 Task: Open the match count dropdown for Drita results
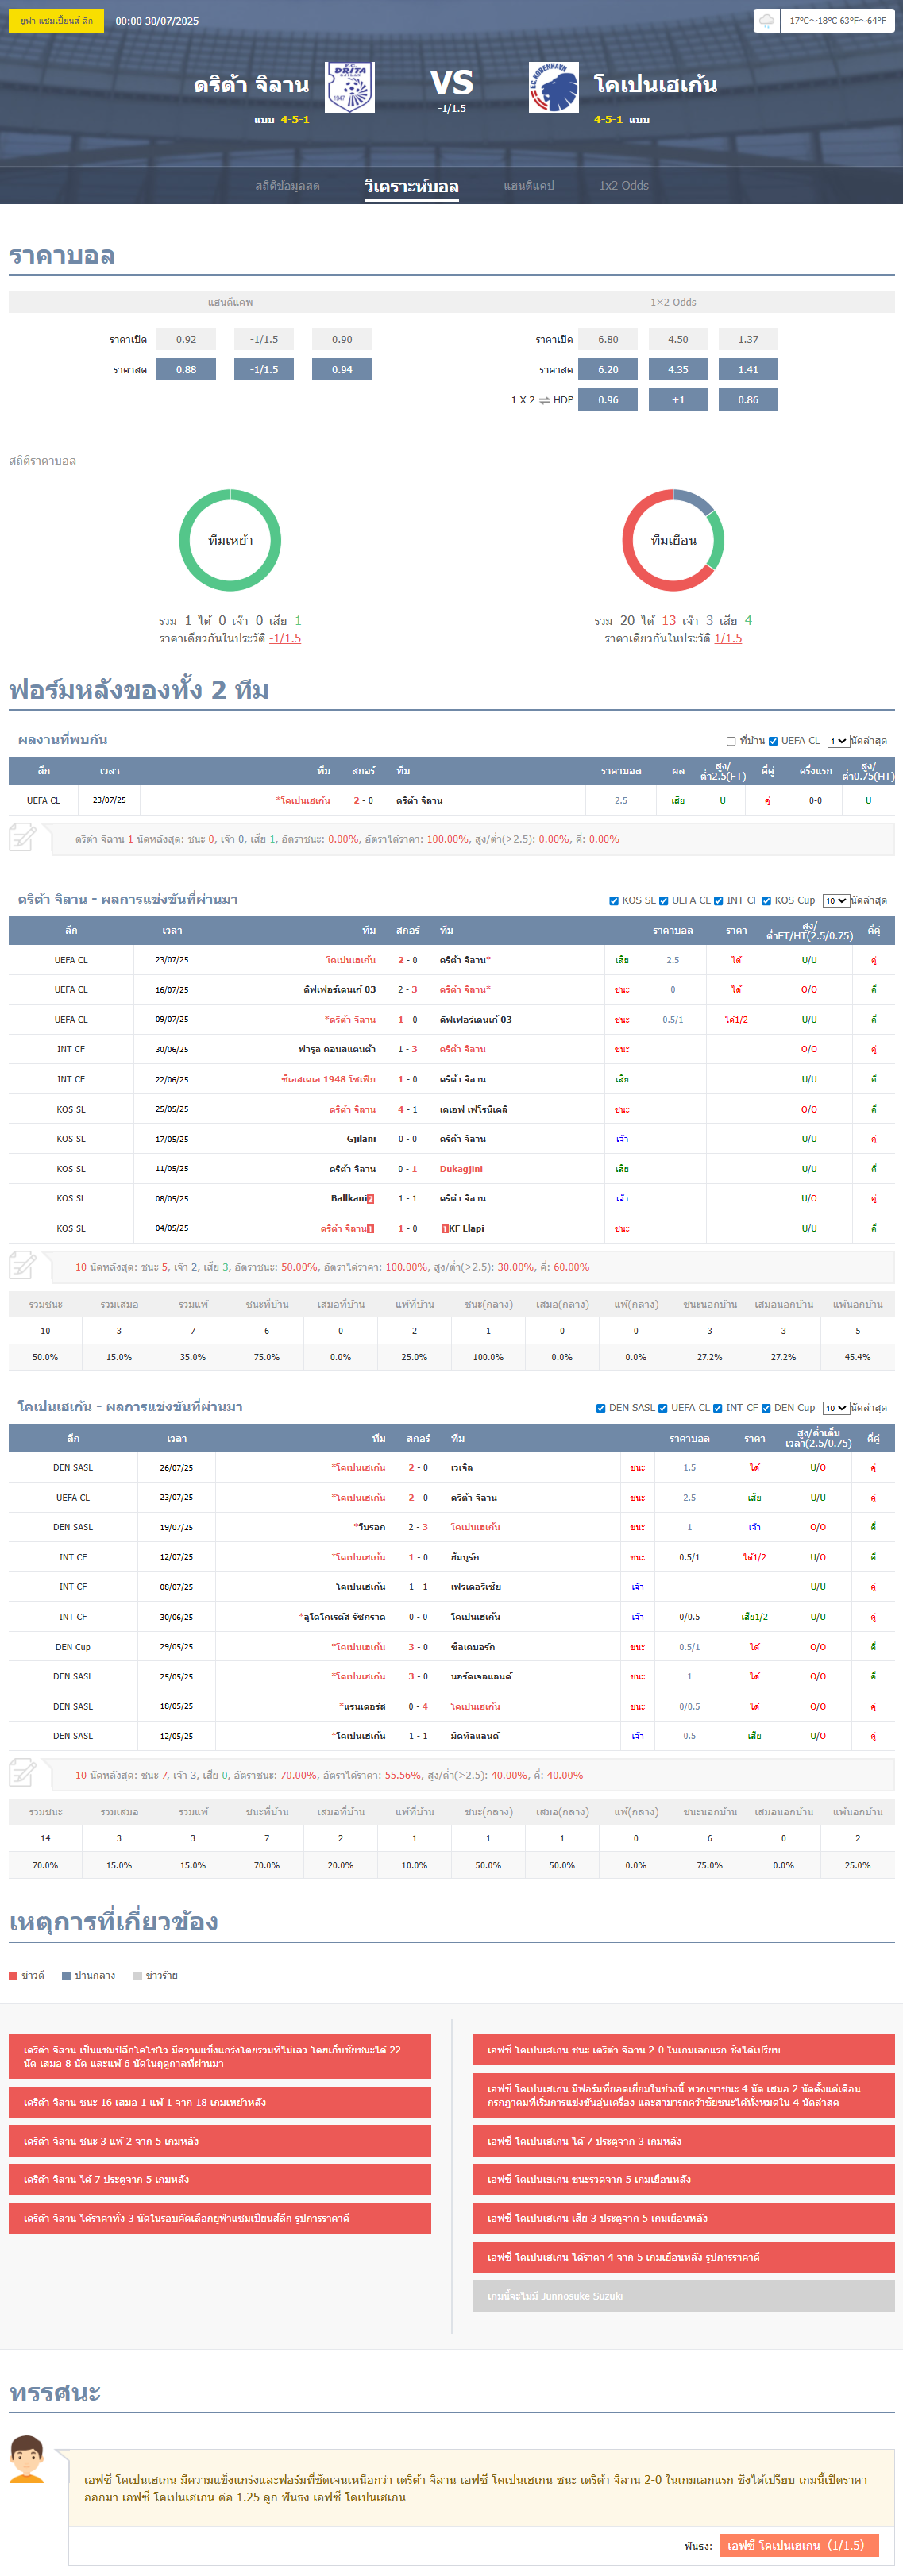pyautogui.click(x=836, y=901)
